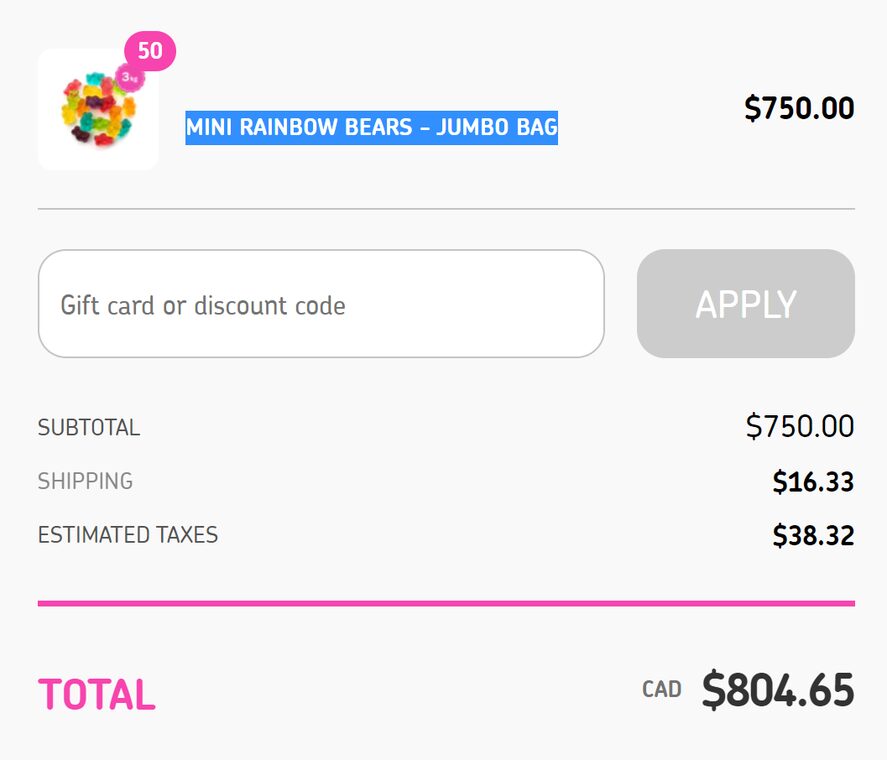The width and height of the screenshot is (887, 760).
Task: Click the pink TOTAL heading
Action: [96, 694]
